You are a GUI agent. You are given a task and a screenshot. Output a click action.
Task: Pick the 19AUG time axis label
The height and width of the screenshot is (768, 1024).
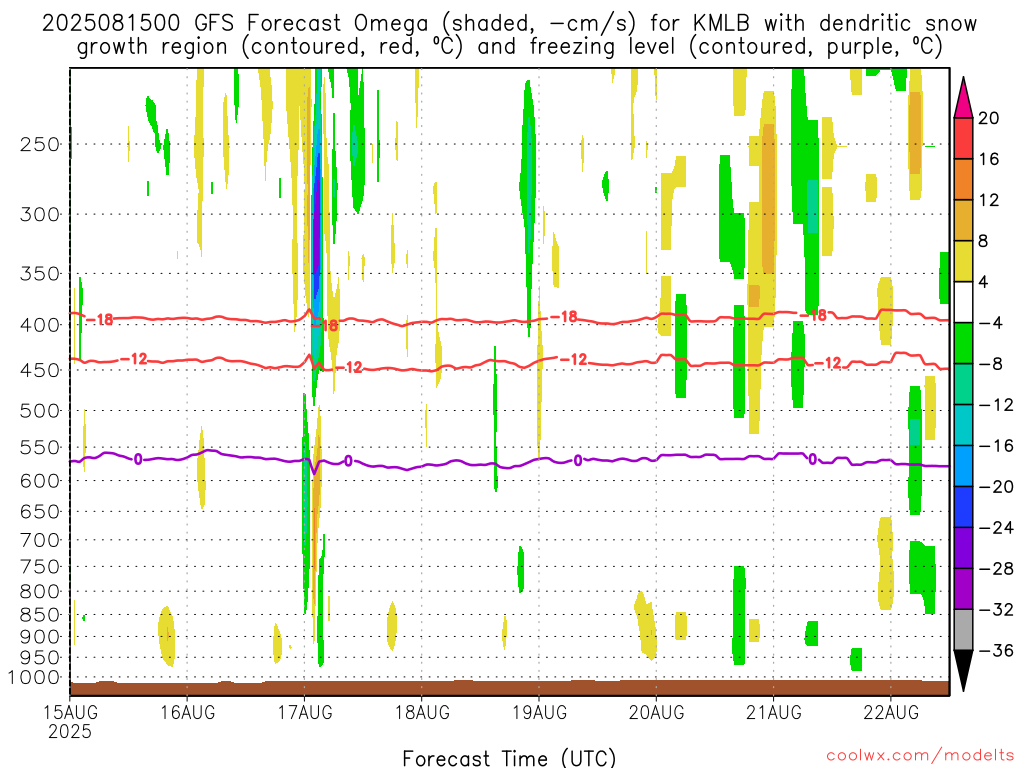(539, 712)
